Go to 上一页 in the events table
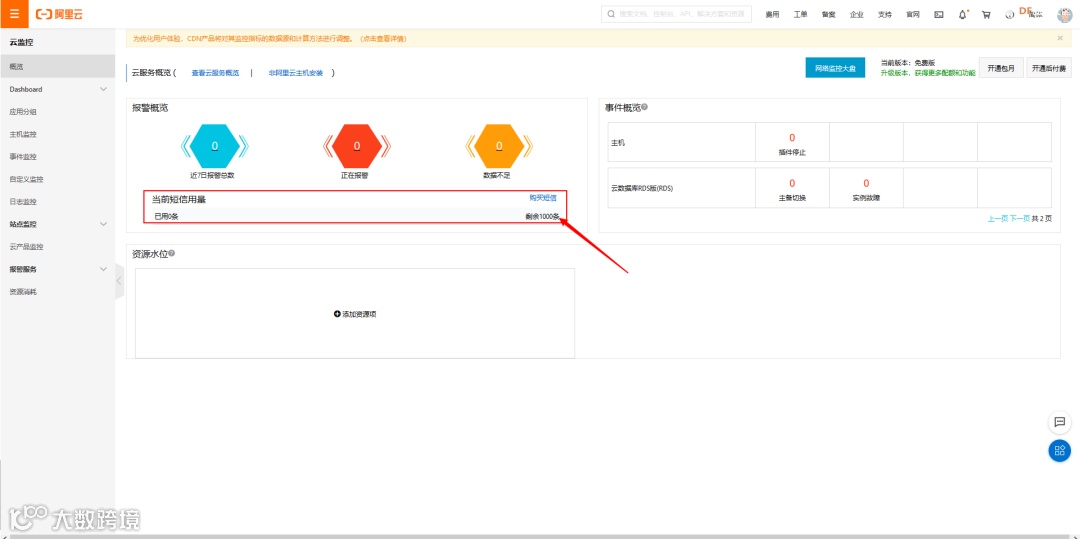The height and width of the screenshot is (539, 1080). [997, 219]
